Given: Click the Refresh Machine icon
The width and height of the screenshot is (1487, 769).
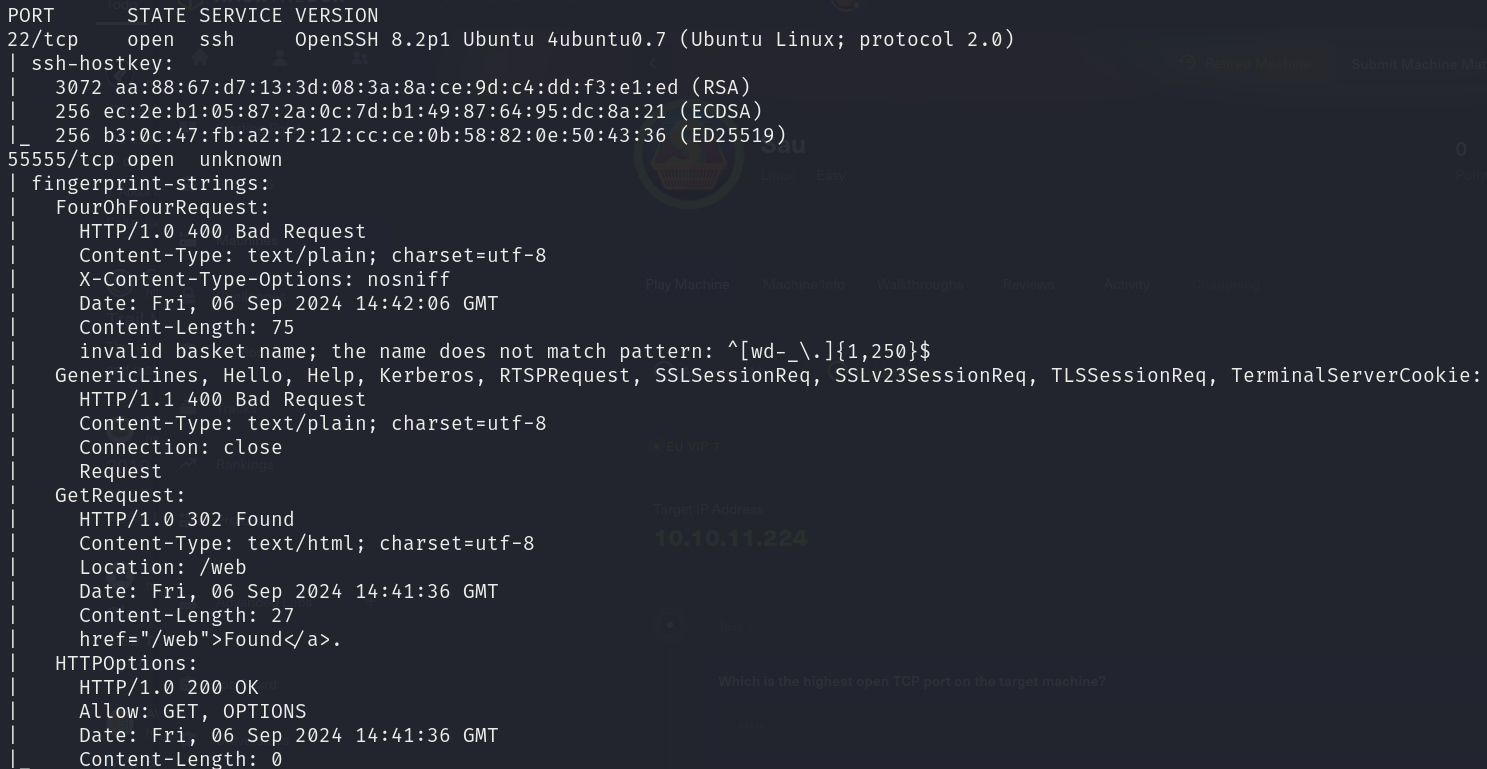Looking at the screenshot, I should click(1188, 63).
